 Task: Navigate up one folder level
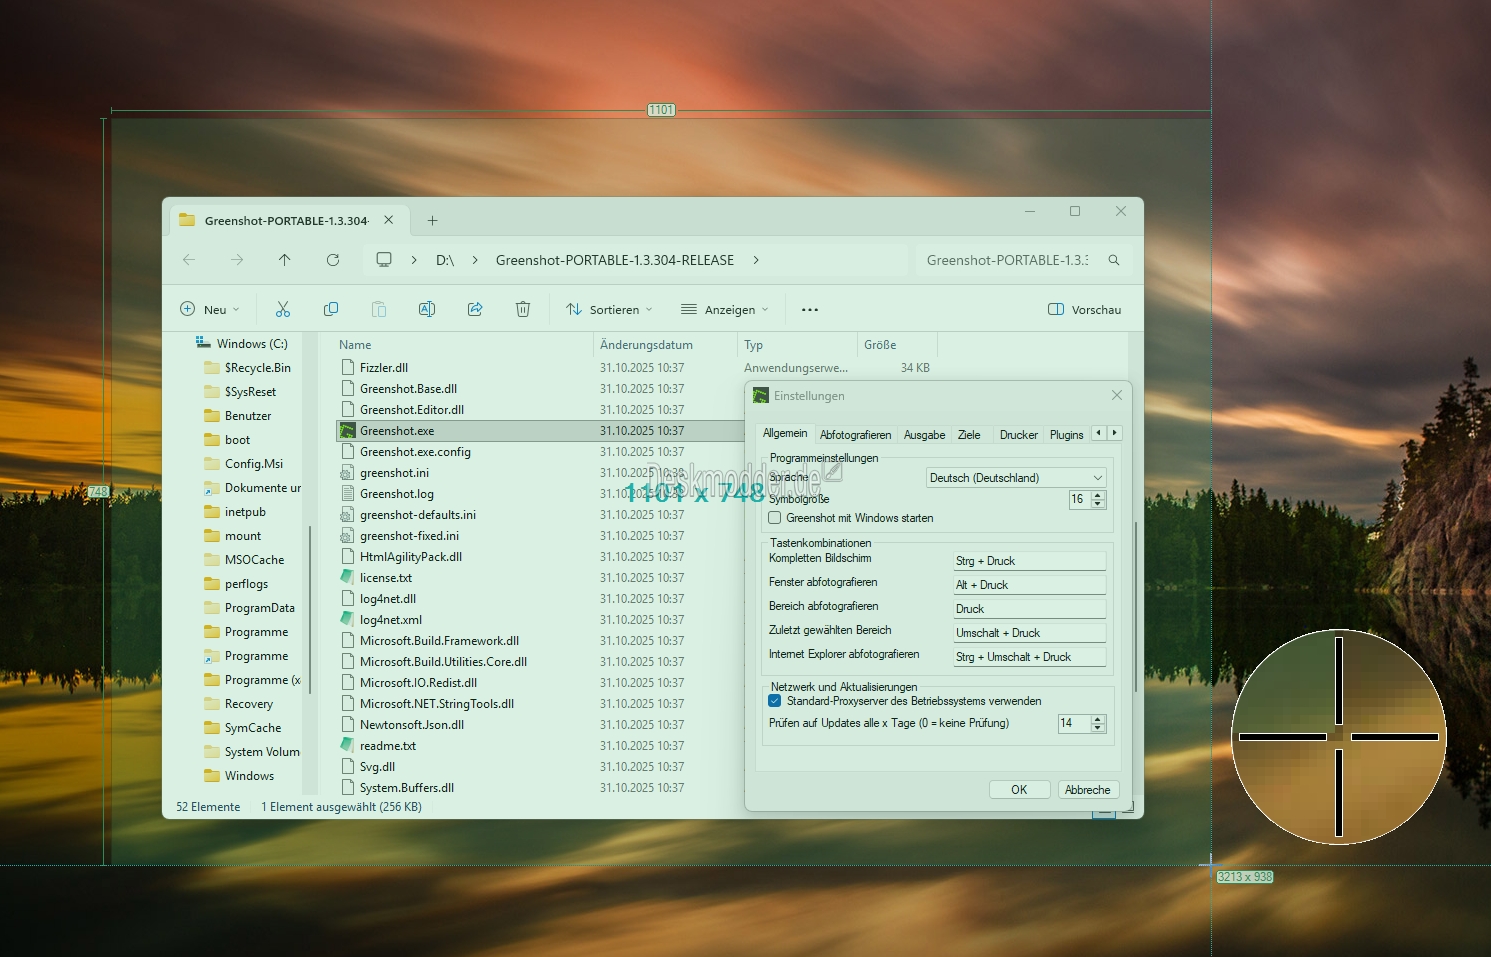[x=285, y=260]
